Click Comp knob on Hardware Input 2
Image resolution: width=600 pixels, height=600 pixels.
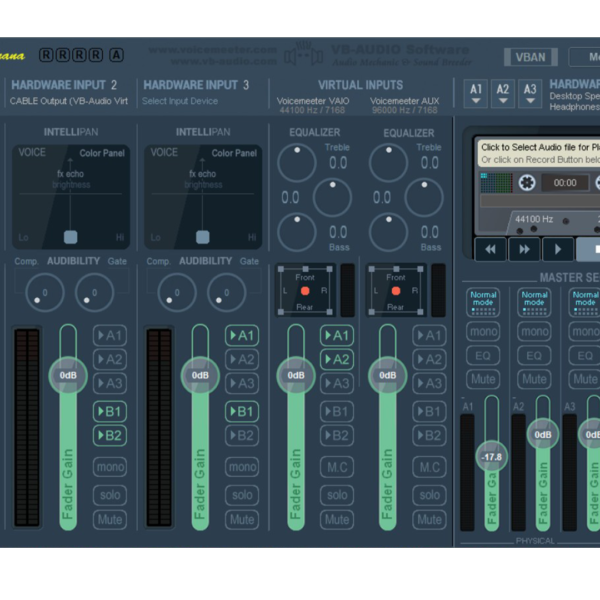click(45, 293)
